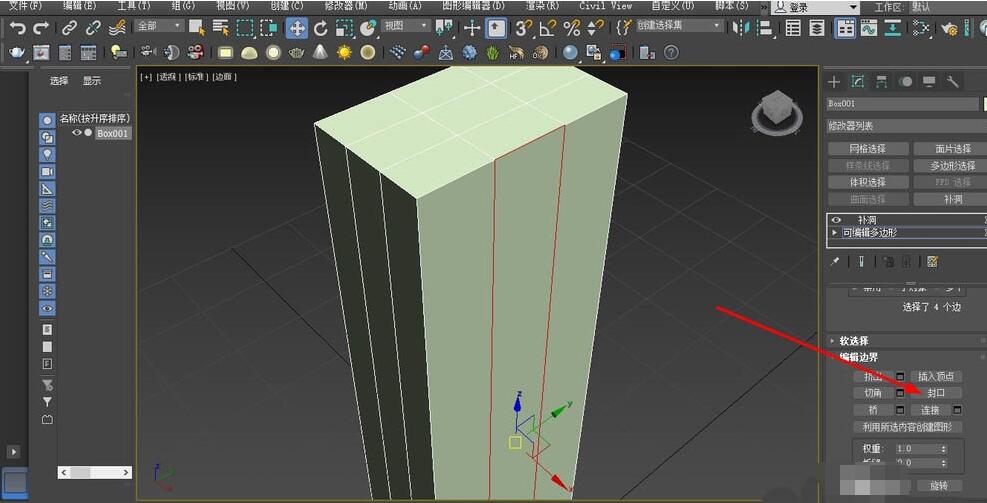Click the help question mark icon
This screenshot has height=503, width=987.
tap(672, 52)
